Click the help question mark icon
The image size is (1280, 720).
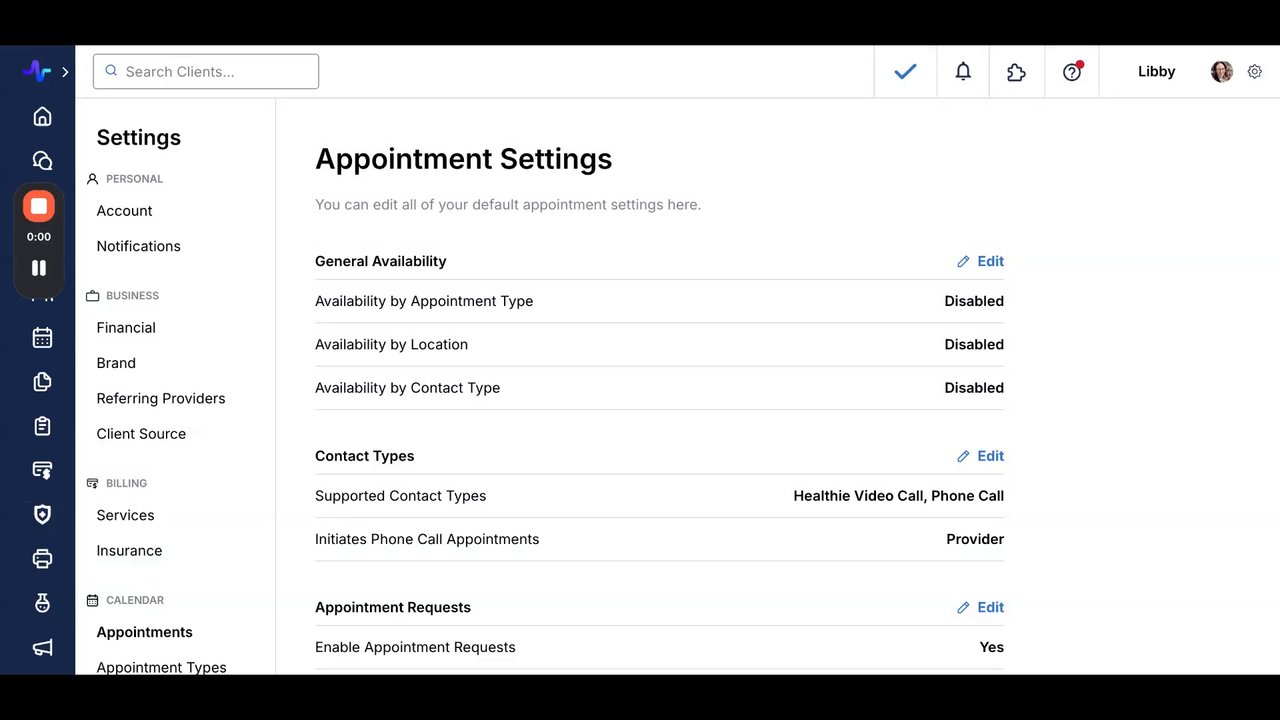pos(1072,72)
